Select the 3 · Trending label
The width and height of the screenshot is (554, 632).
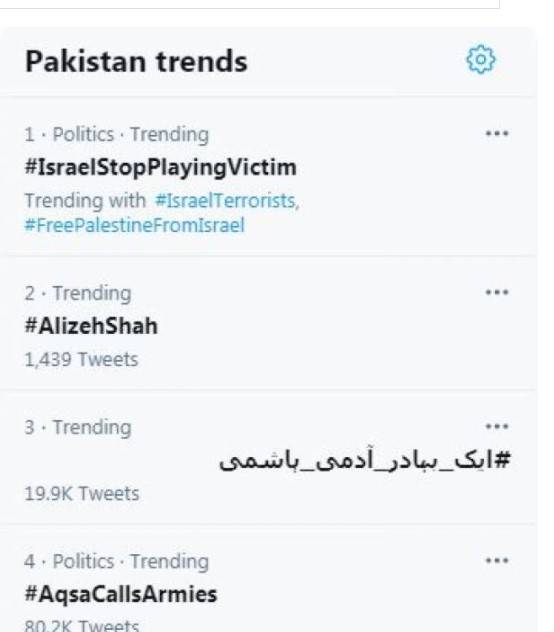pyautogui.click(x=78, y=427)
